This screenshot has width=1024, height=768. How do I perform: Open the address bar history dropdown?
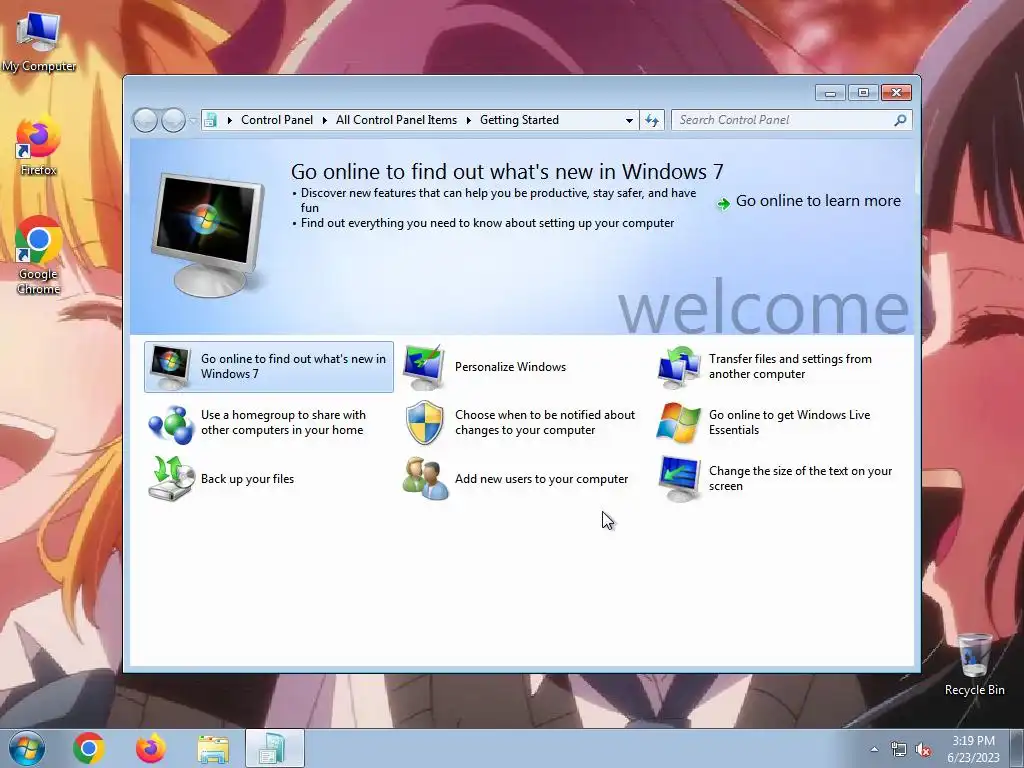pyautogui.click(x=629, y=120)
